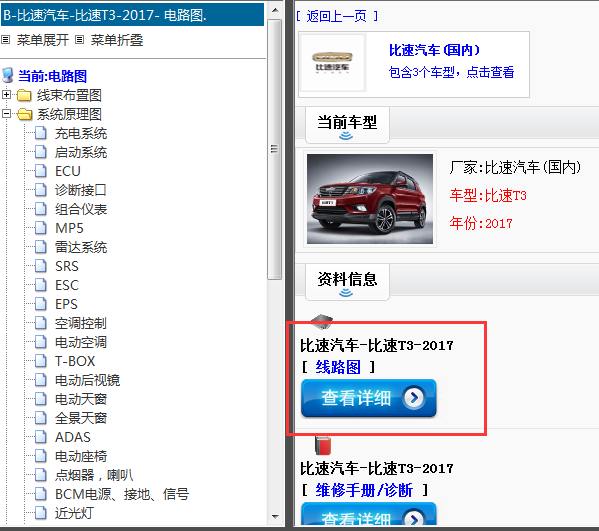Click the 菜单展开 icon
Viewport: 599px width, 531px height.
5,39
